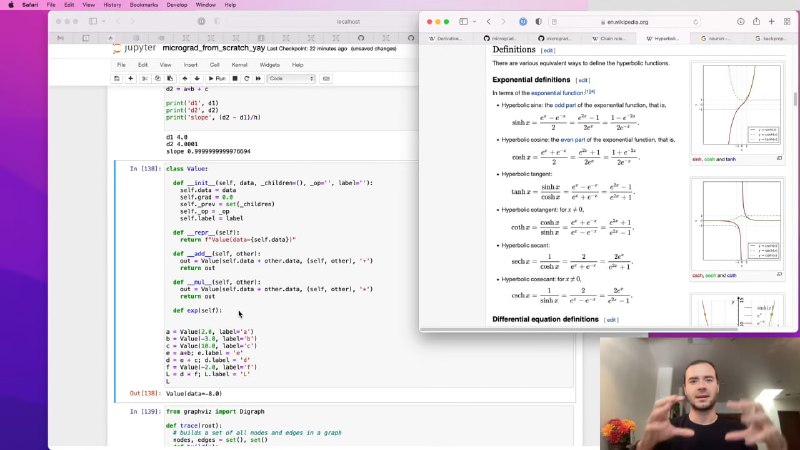Image resolution: width=800 pixels, height=450 pixels.
Task: Move the selected cell down
Action: point(197,79)
